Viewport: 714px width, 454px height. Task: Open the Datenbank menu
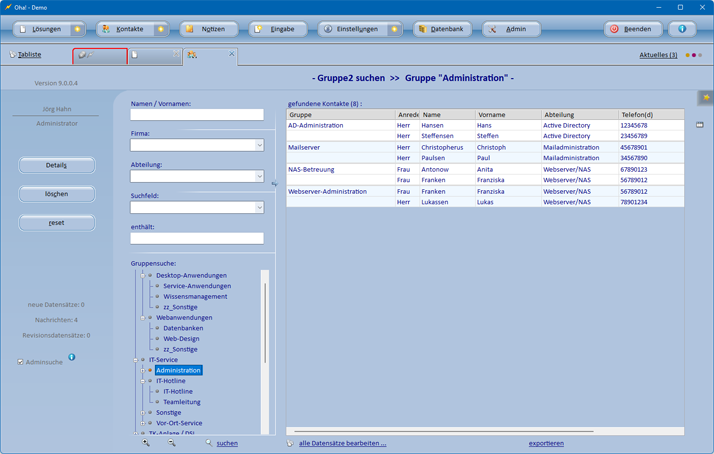441,29
